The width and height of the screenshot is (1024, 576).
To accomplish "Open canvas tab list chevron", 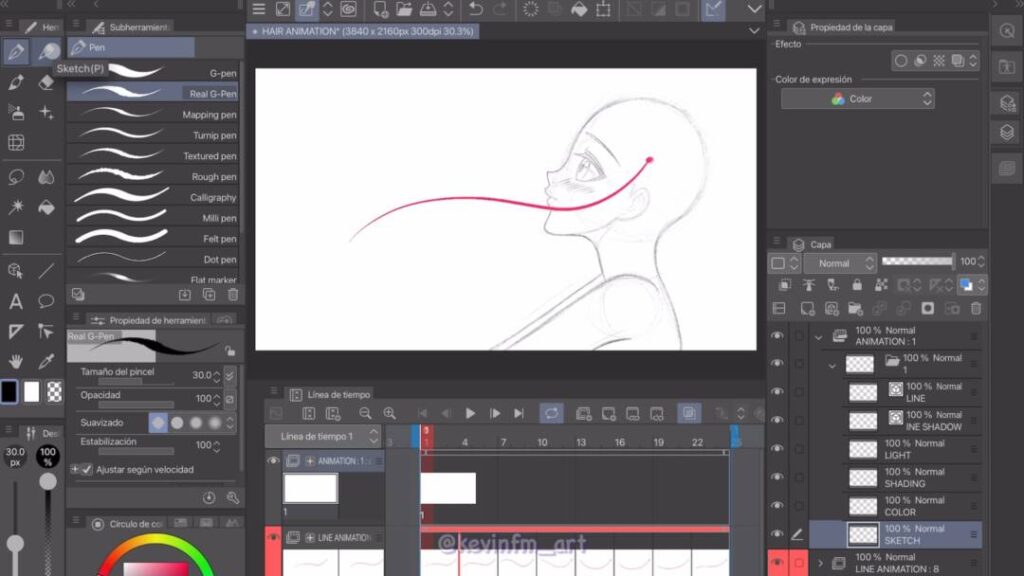I will click(x=754, y=31).
